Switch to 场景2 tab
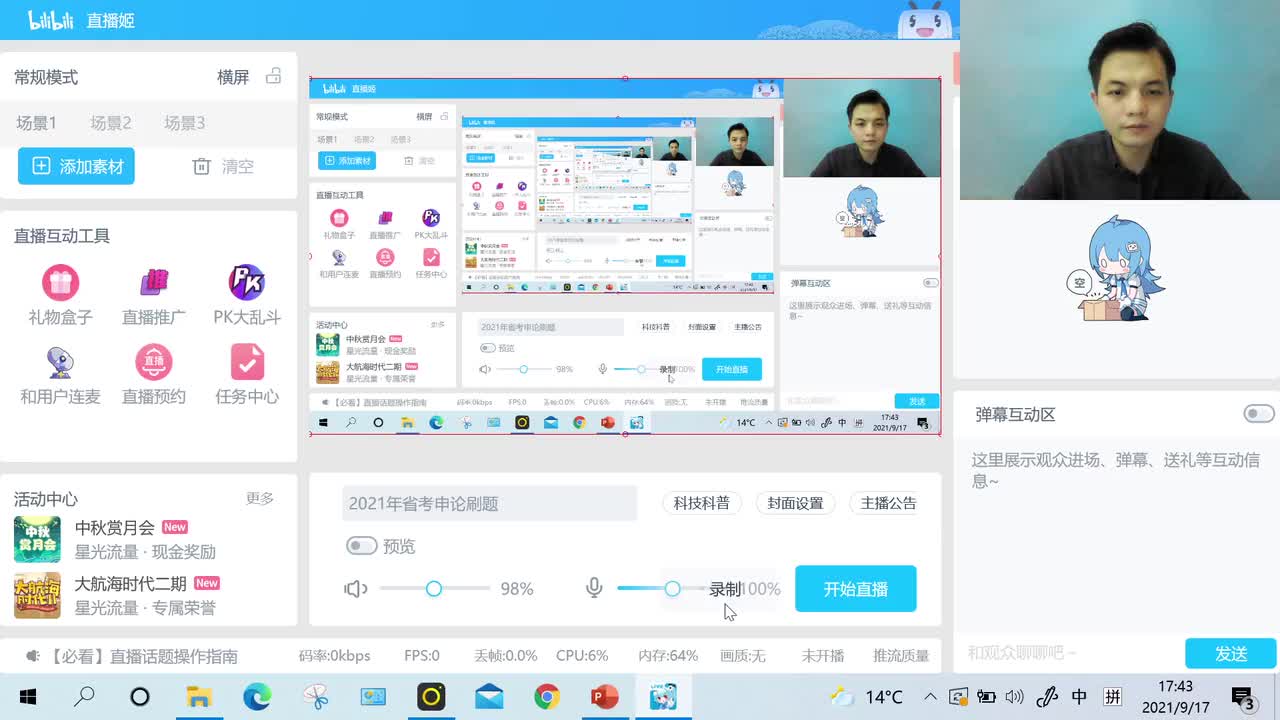This screenshot has height=720, width=1280. (111, 123)
